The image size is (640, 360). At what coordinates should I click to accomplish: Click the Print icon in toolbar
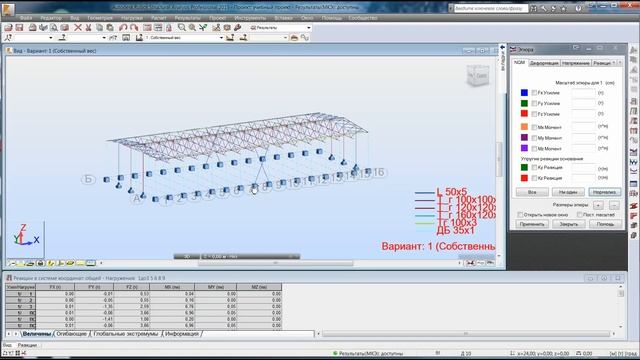pos(33,27)
